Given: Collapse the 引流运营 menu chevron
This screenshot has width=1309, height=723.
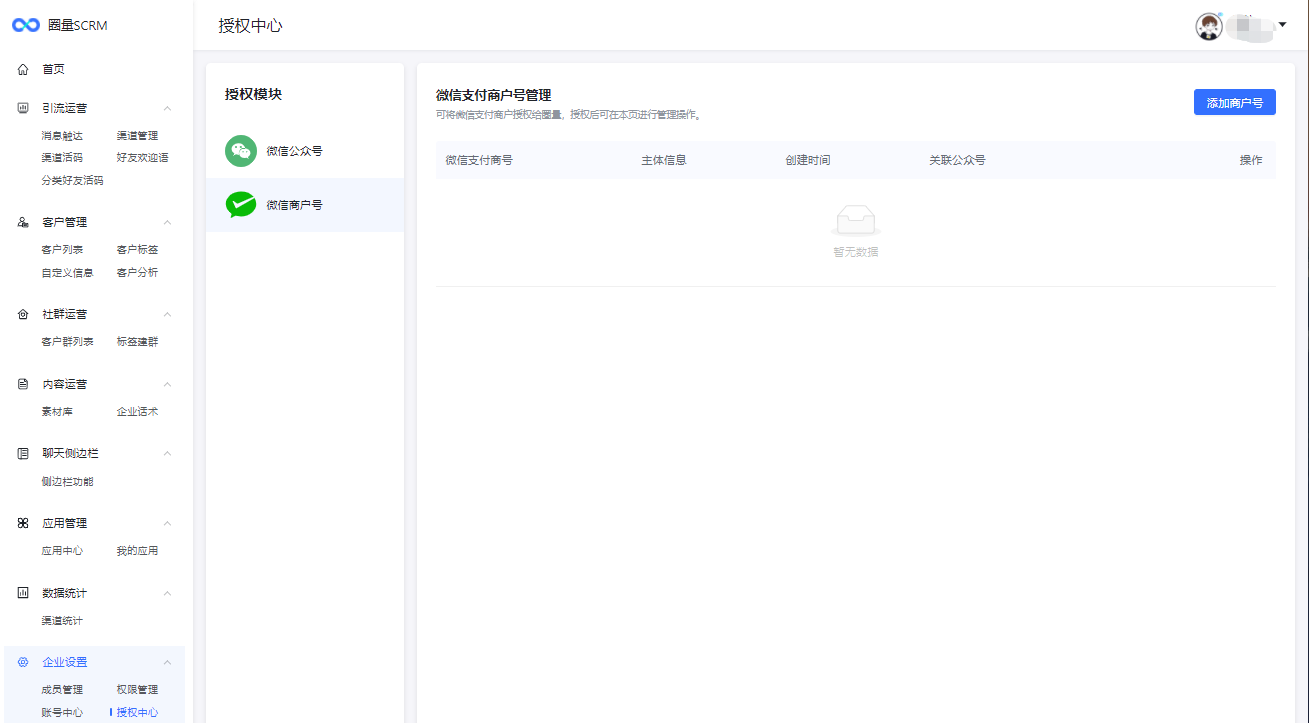Looking at the screenshot, I should click(x=168, y=108).
